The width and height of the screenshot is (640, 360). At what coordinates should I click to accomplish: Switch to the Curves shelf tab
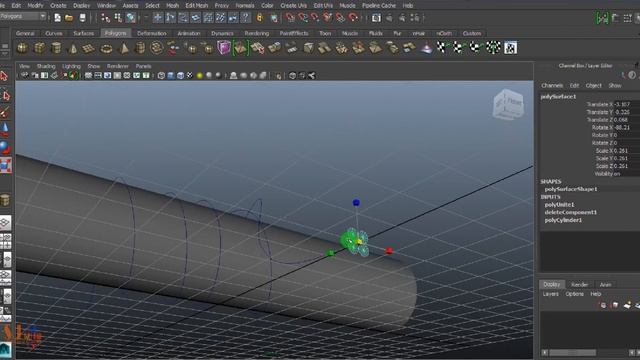(54, 33)
